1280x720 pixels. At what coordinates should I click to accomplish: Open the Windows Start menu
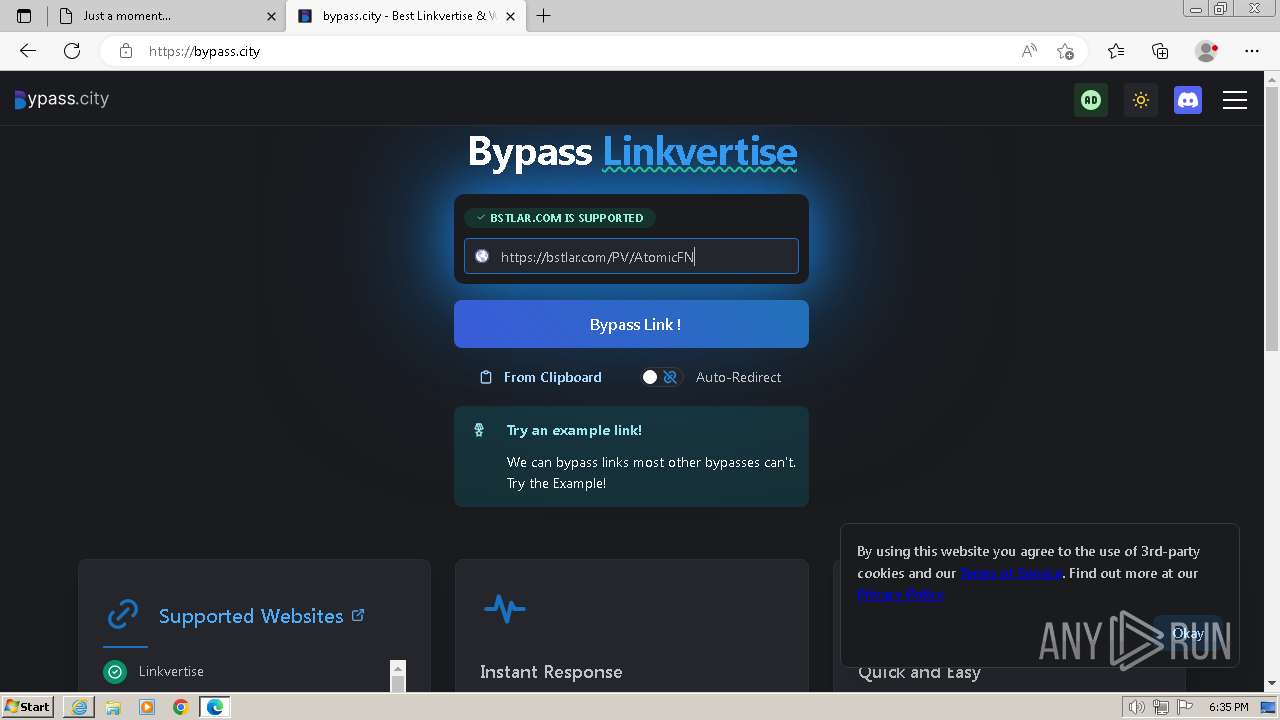click(x=28, y=706)
